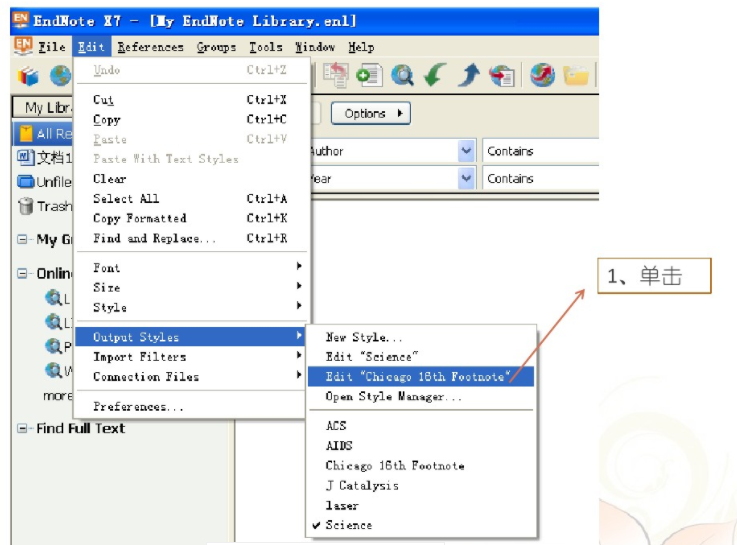
Task: Expand the Connection Files submenu
Action: (190, 377)
